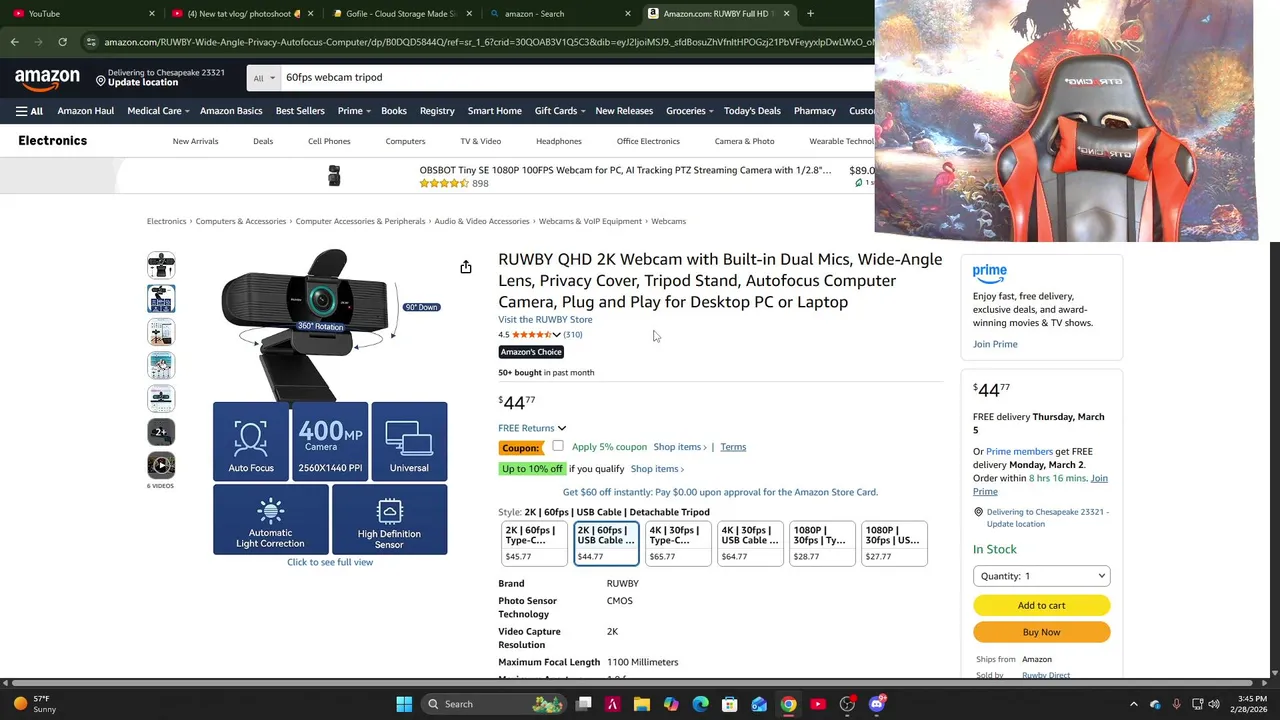This screenshot has height=720, width=1280.
Task: Click the browser address bar URL
Action: click(490, 42)
